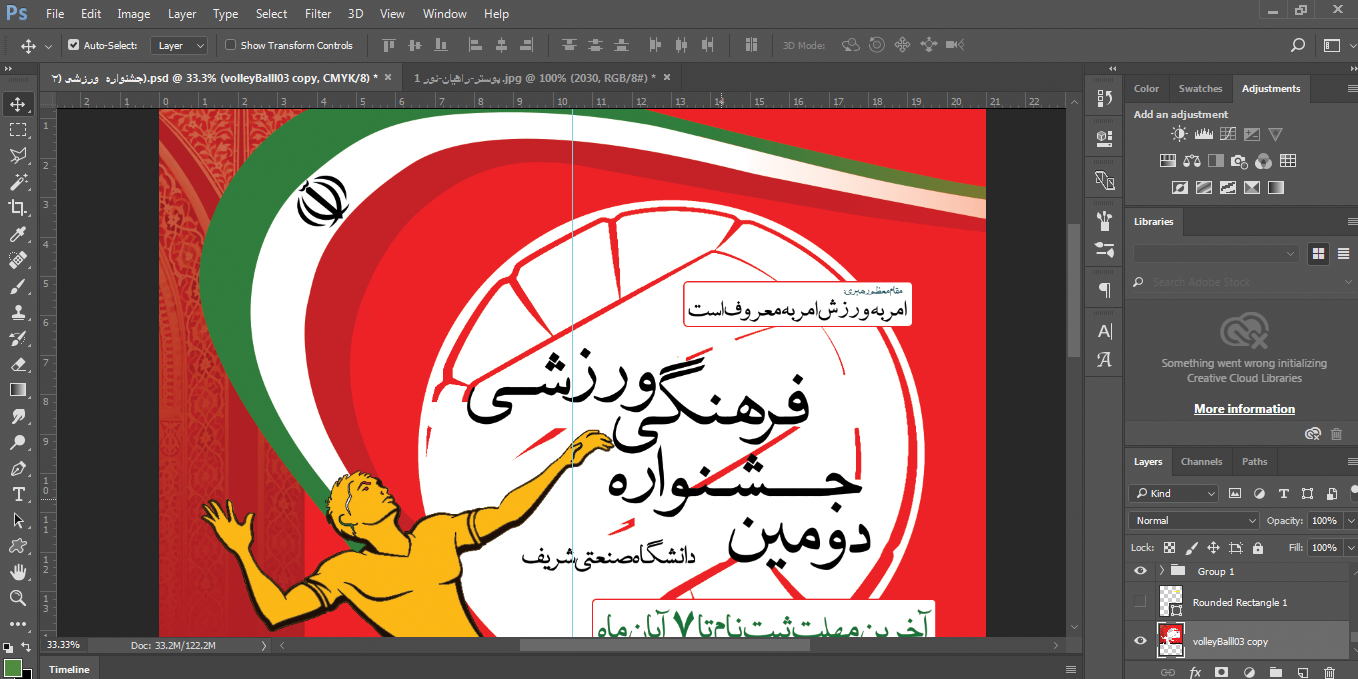
Task: Hide the Group 1 layer group
Action: point(1140,571)
